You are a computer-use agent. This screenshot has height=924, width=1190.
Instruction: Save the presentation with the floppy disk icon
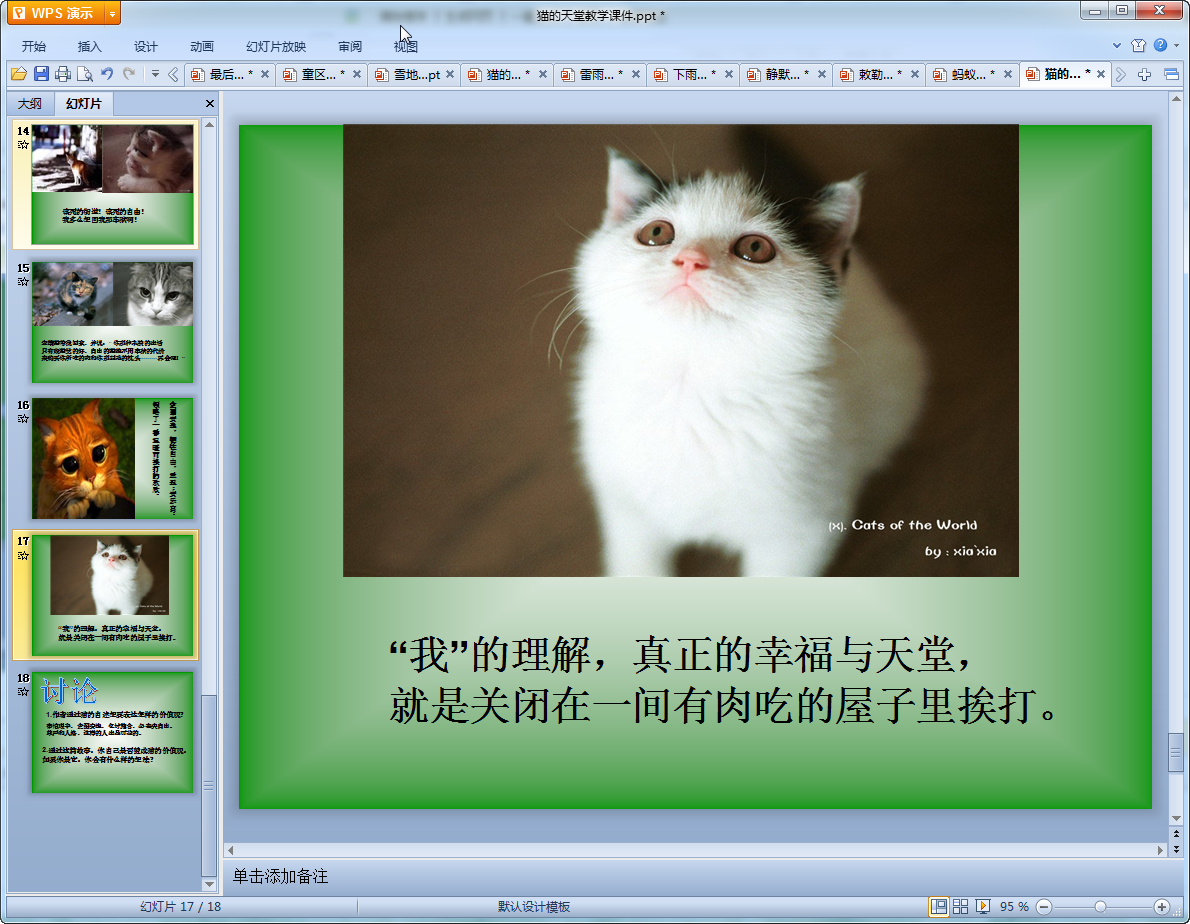(42, 74)
